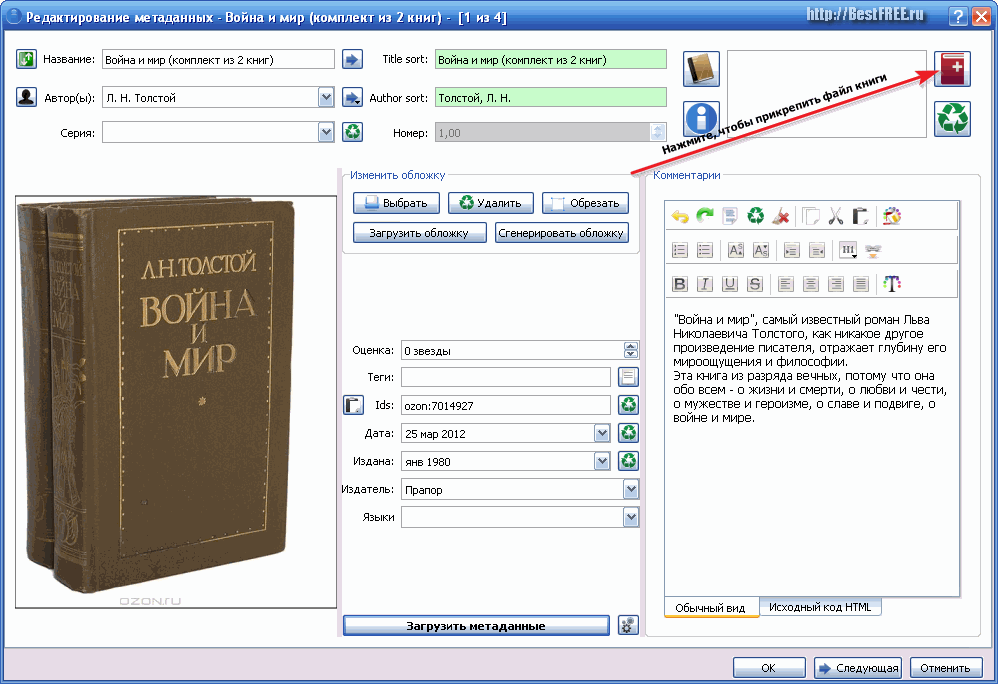Center the comment text

tap(811, 284)
